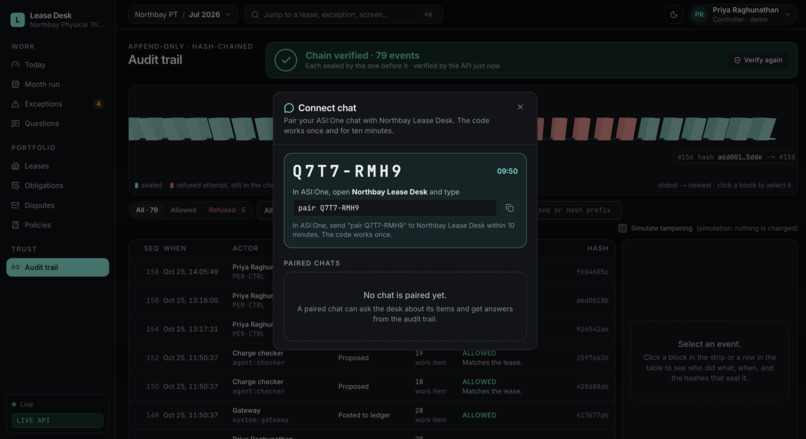Select event row 156 Oct 25, 13:18:00
This screenshot has width=806, height=439.
point(372,300)
